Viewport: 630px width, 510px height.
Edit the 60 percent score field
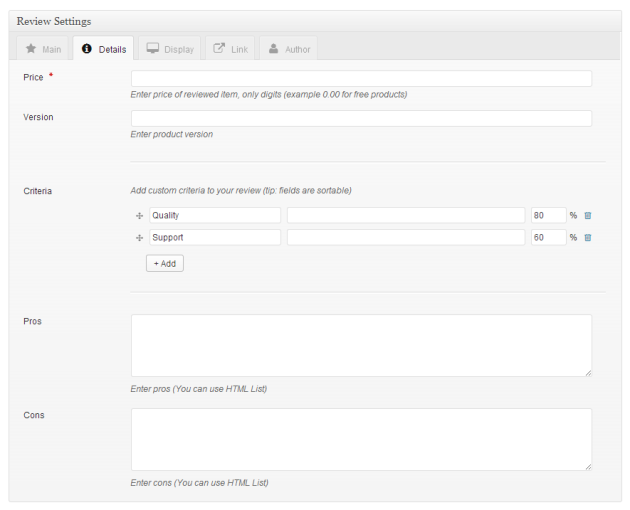tap(548, 238)
